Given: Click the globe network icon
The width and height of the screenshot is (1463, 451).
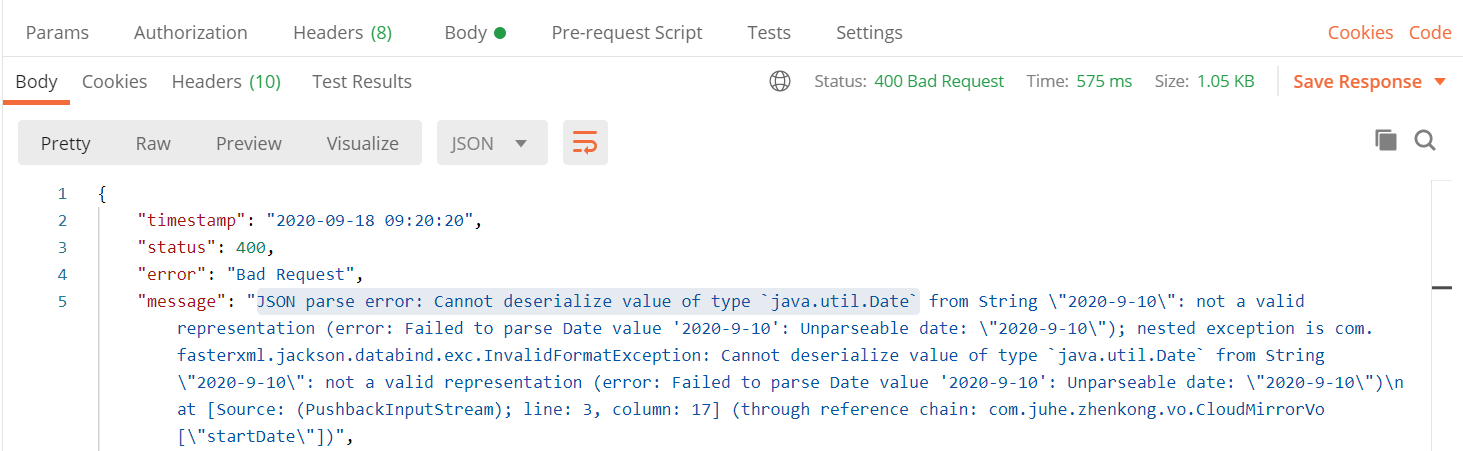Looking at the screenshot, I should point(780,82).
